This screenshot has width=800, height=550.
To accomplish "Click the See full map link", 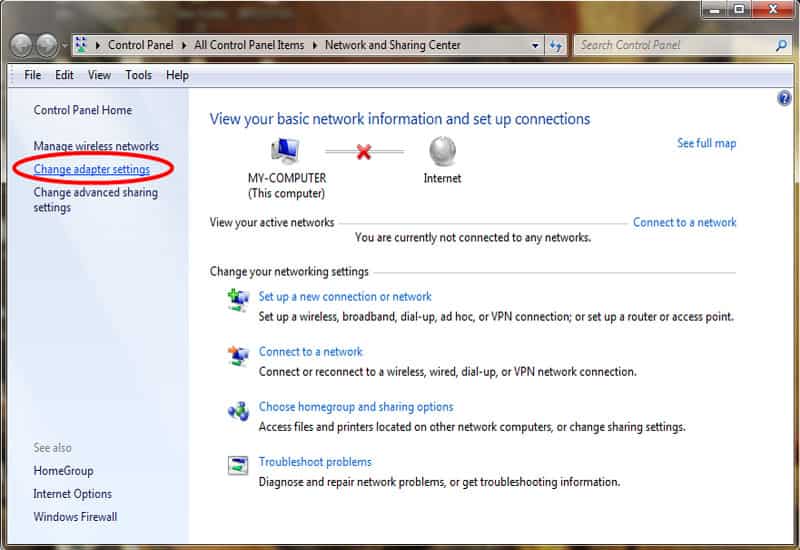I will [x=706, y=143].
